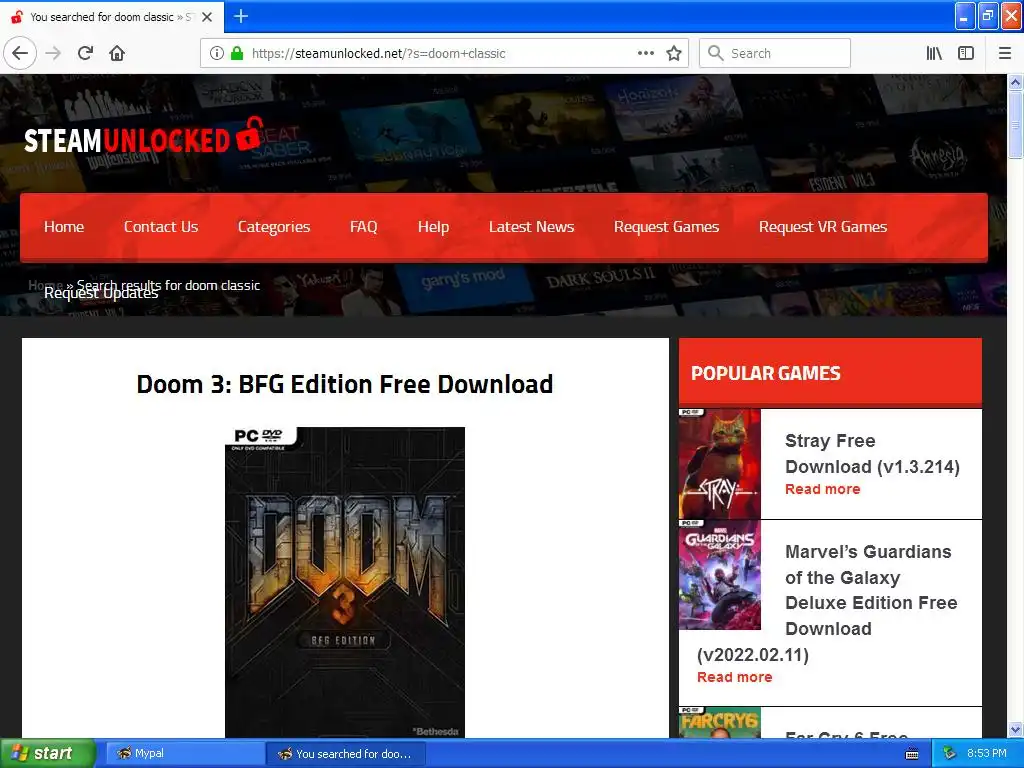Open the Home menu item

[64, 227]
